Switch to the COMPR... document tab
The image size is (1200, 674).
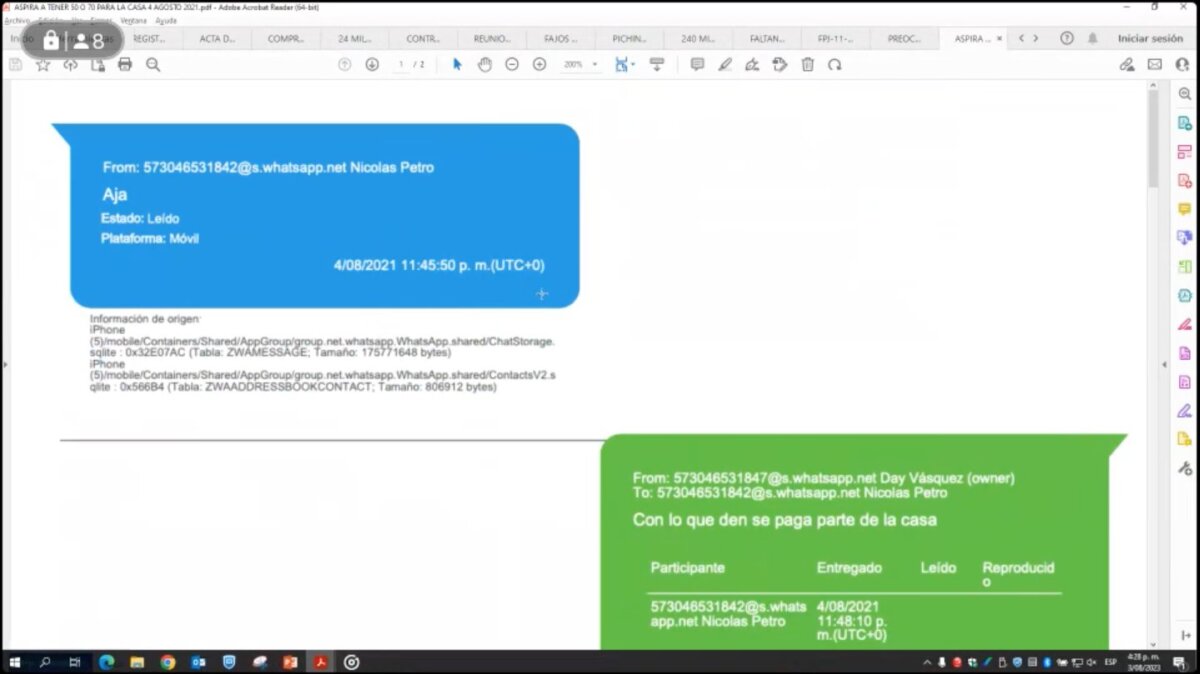point(286,38)
